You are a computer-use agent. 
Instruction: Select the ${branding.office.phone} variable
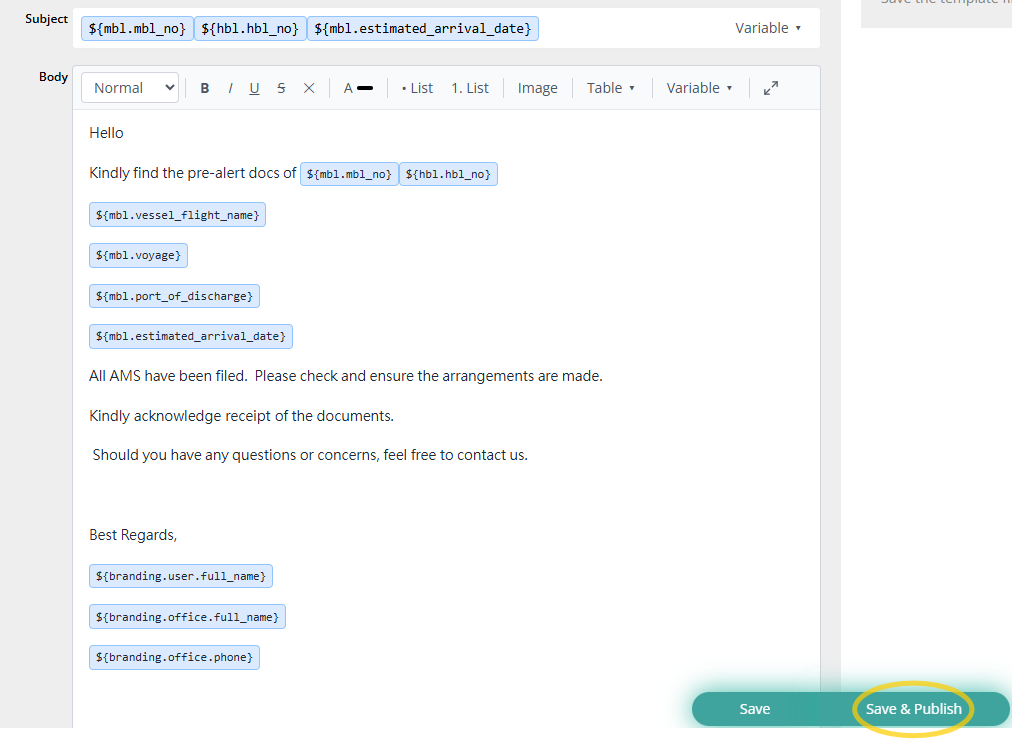click(174, 657)
